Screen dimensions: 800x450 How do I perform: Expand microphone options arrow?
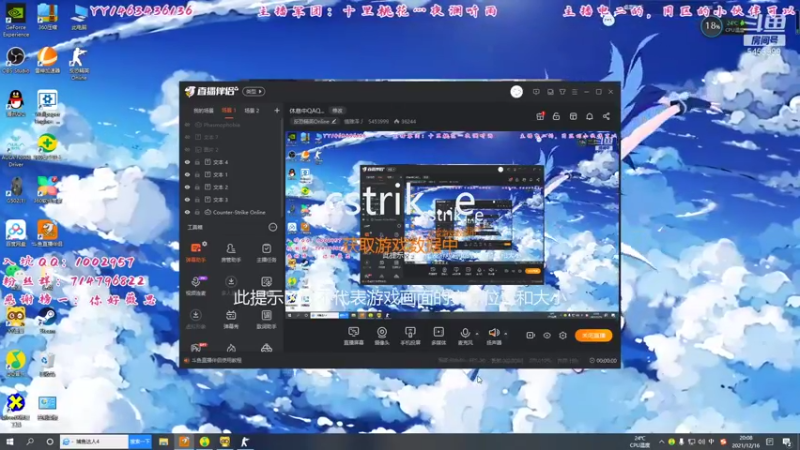[x=477, y=334]
